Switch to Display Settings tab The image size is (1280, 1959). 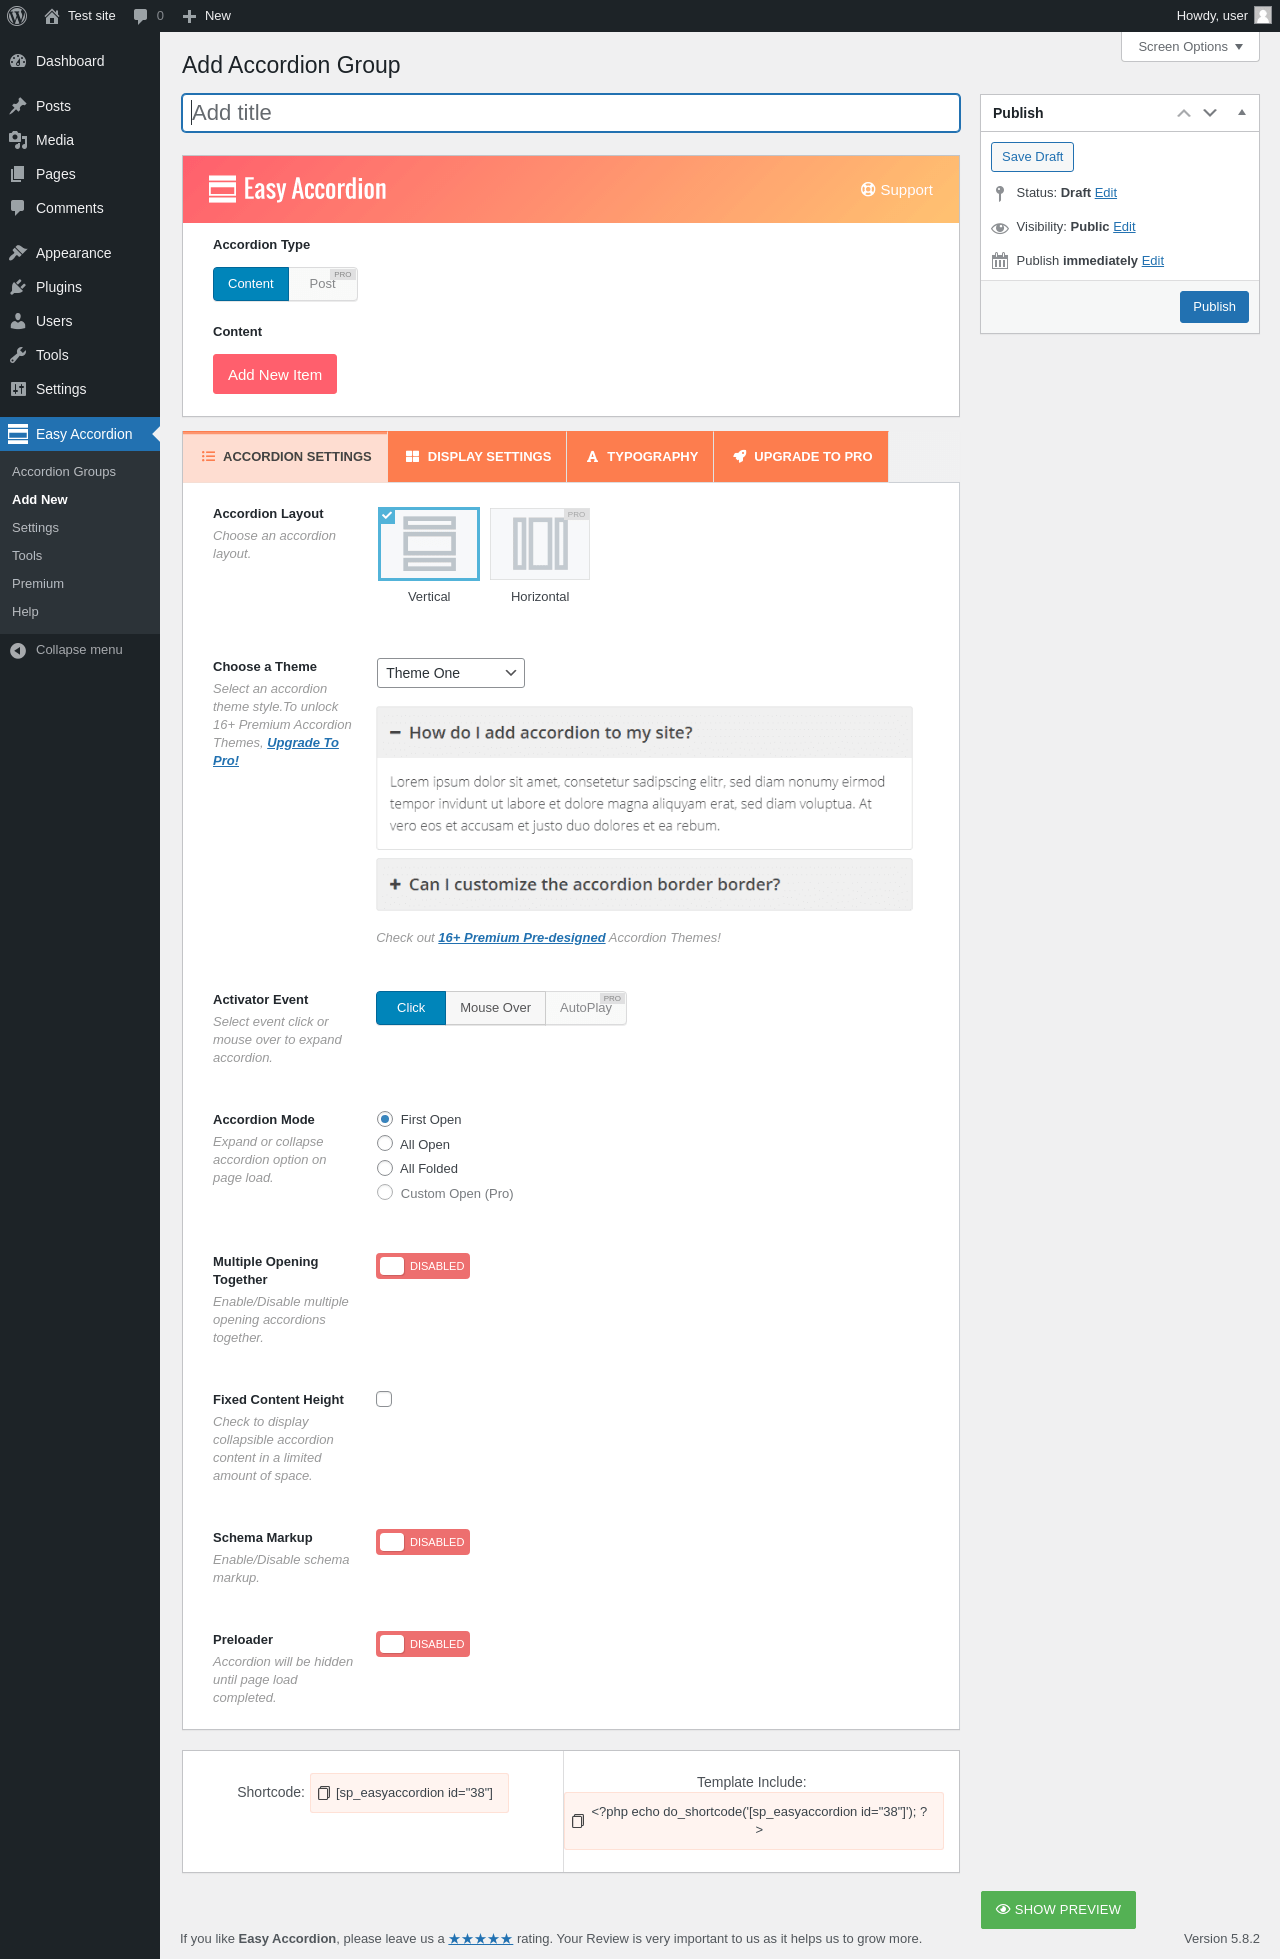(x=478, y=457)
